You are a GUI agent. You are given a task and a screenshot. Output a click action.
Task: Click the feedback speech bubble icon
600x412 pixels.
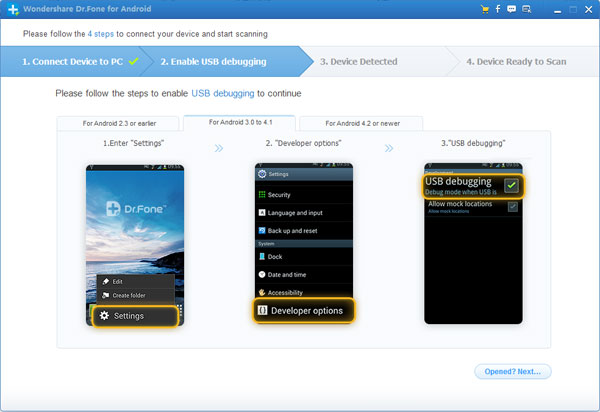tap(512, 9)
